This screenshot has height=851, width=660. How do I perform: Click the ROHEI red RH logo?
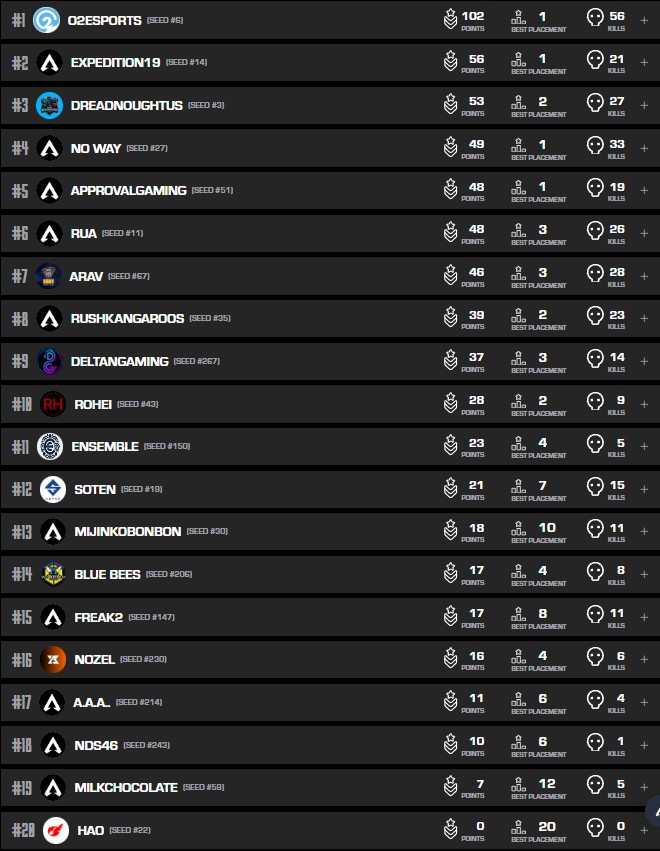pyautogui.click(x=53, y=404)
